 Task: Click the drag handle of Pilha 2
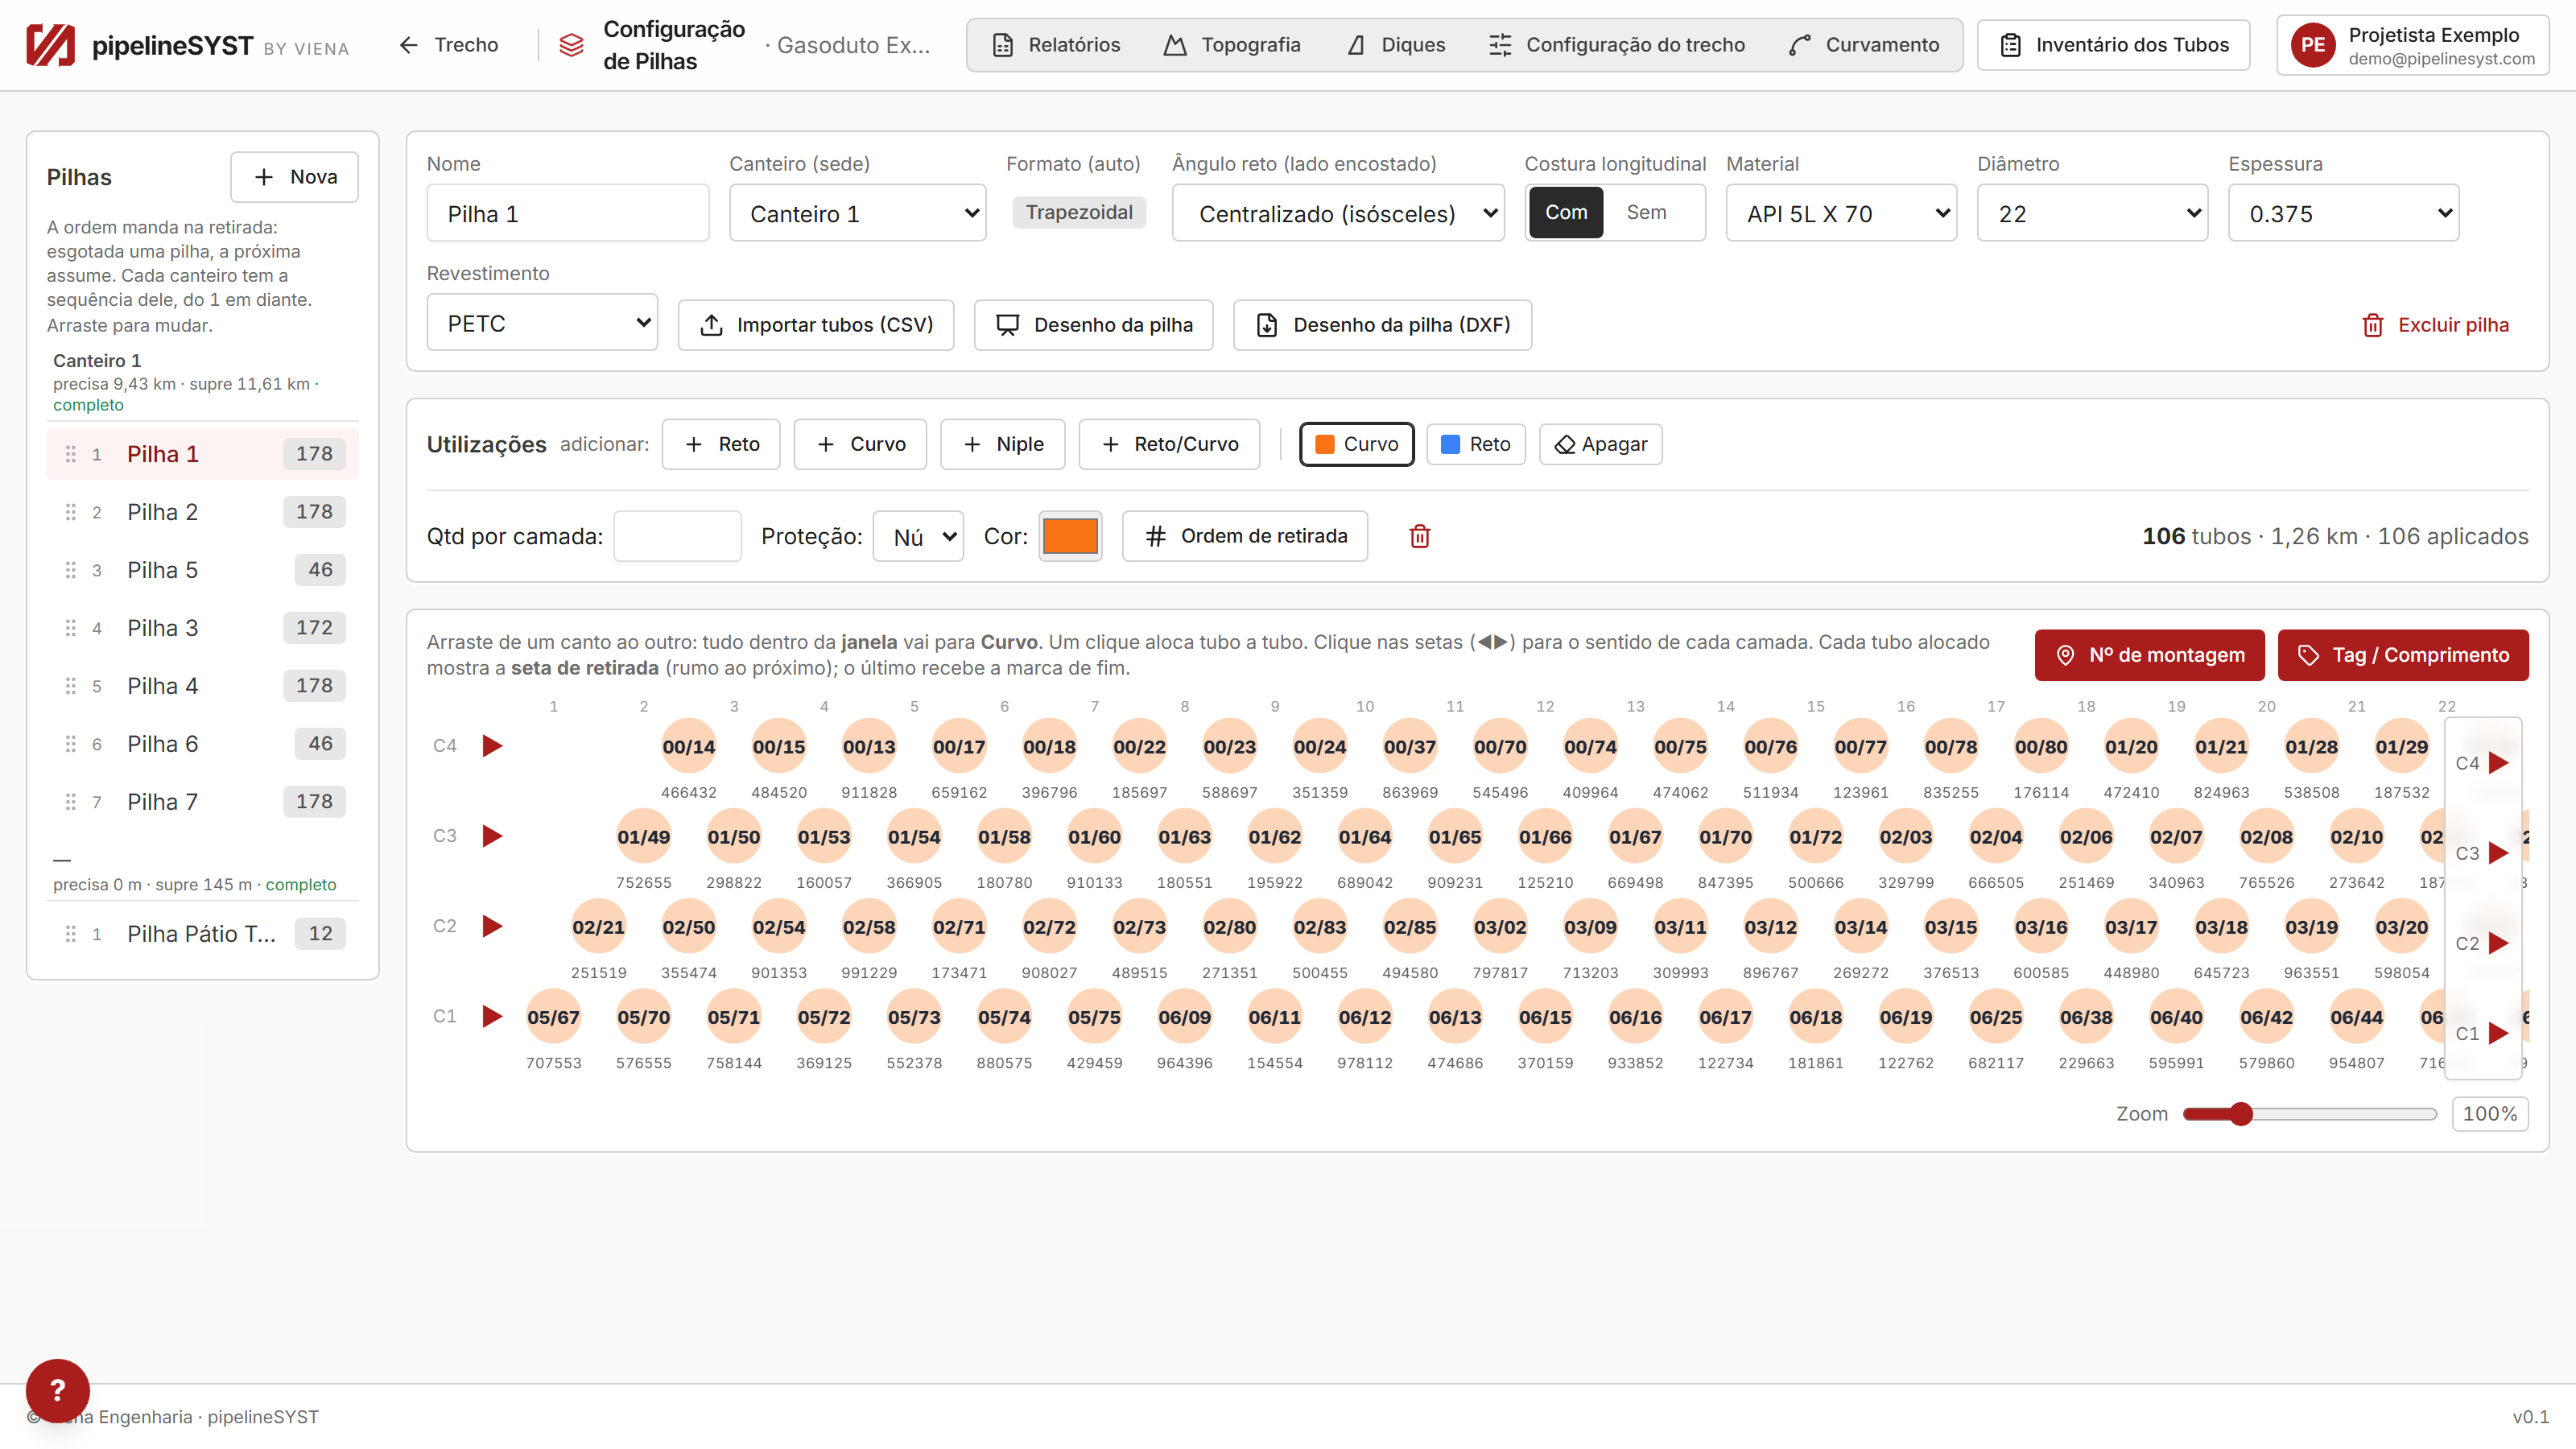(71, 512)
